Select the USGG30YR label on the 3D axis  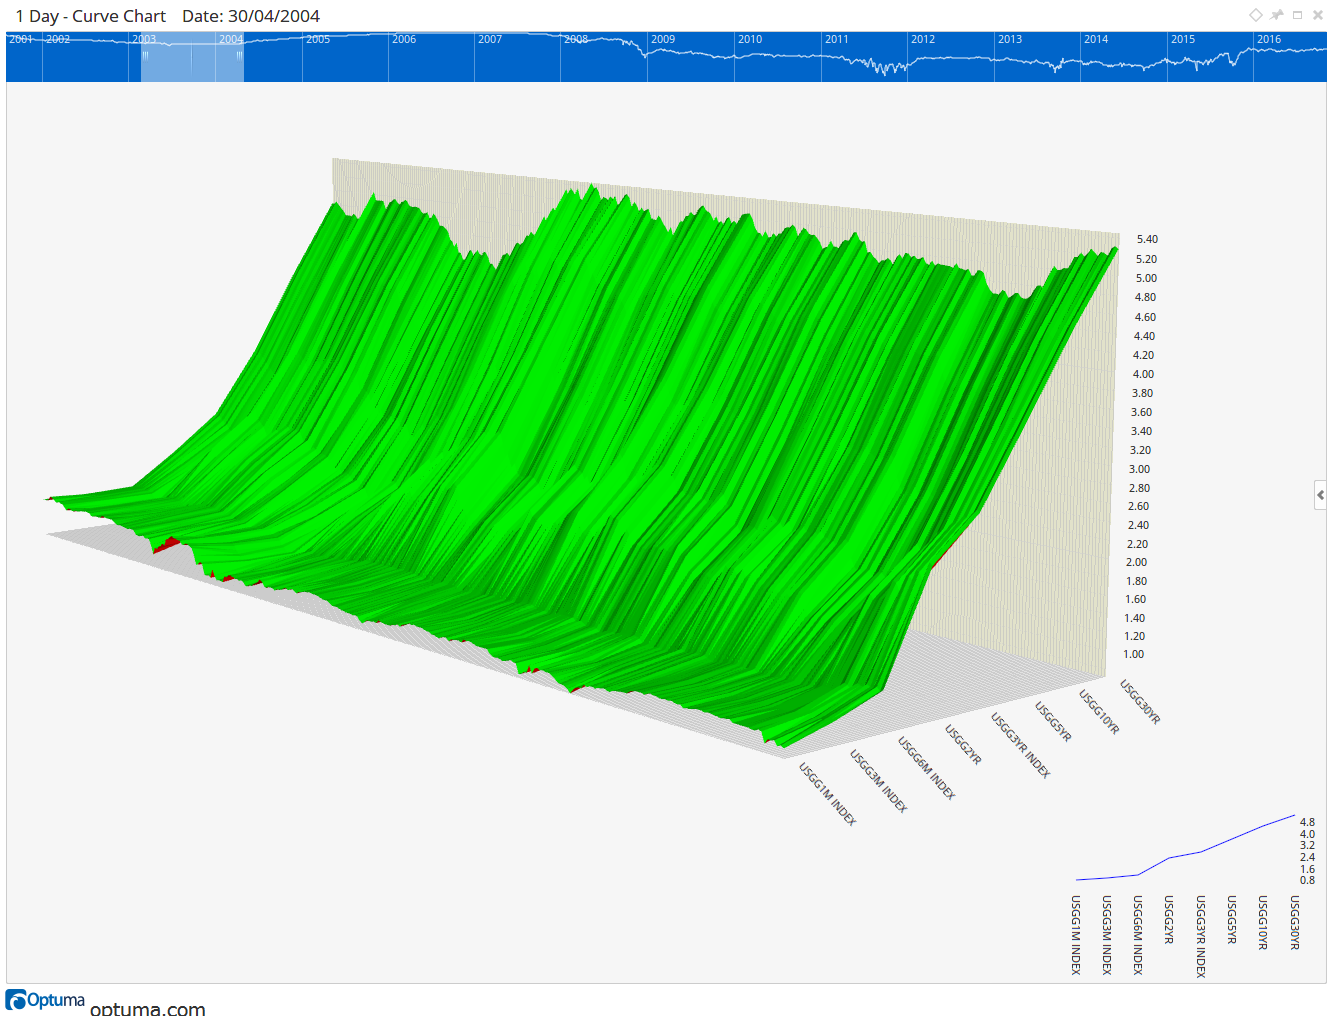pos(1140,702)
